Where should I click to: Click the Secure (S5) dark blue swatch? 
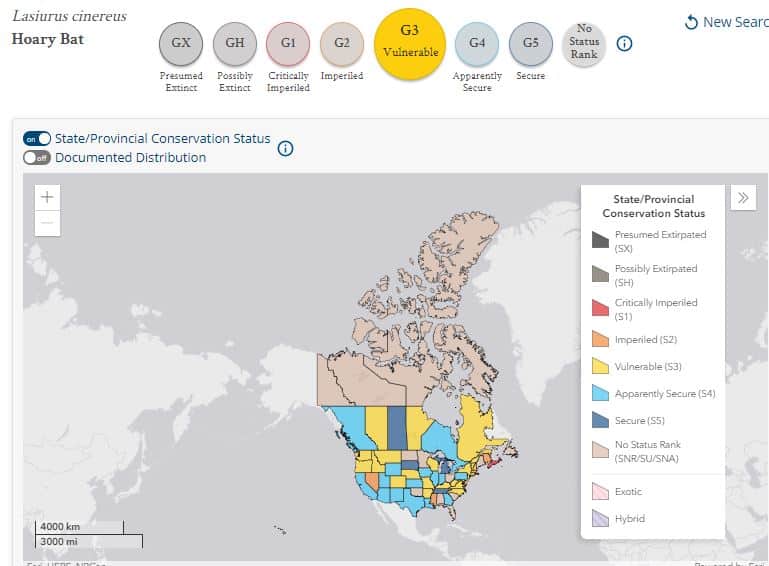(x=600, y=420)
